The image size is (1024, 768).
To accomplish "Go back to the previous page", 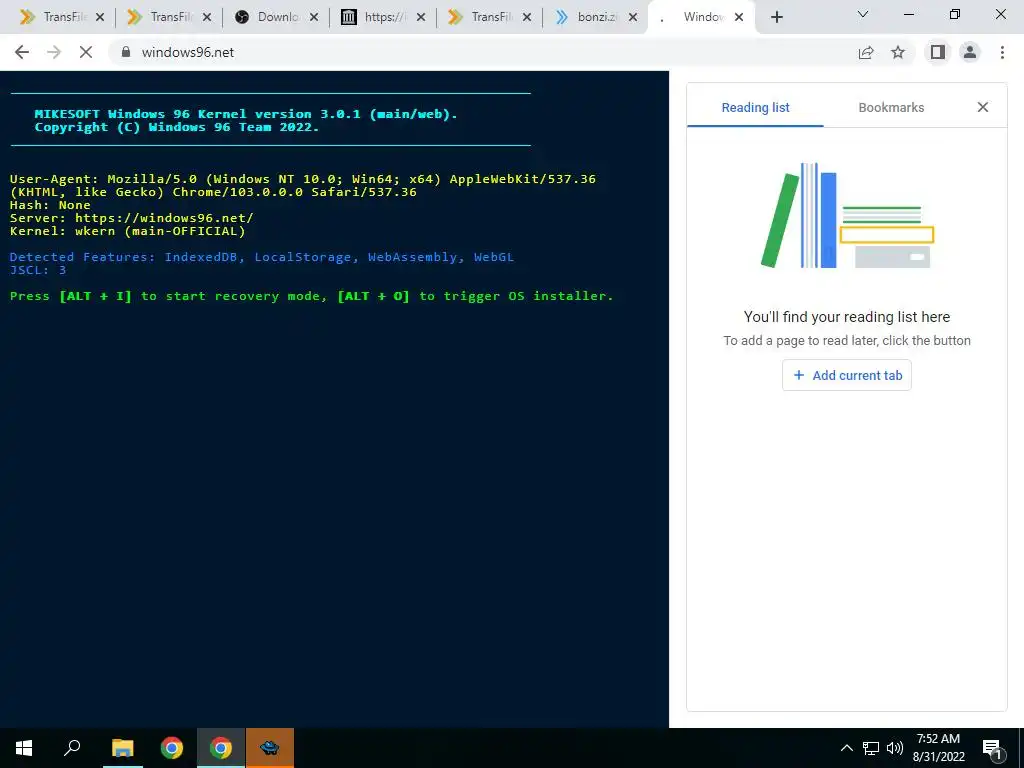I will pyautogui.click(x=22, y=52).
